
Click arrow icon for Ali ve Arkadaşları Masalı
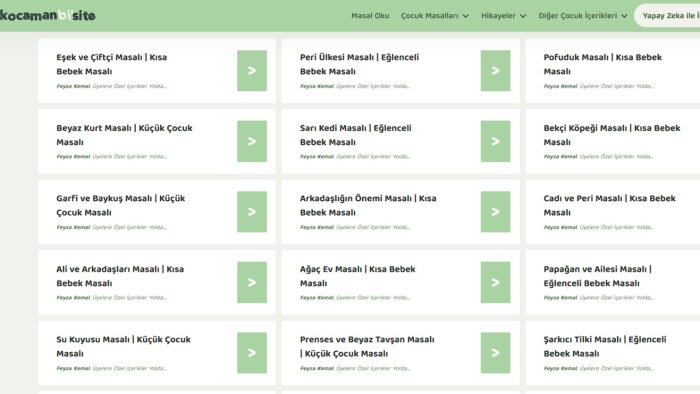pos(252,282)
